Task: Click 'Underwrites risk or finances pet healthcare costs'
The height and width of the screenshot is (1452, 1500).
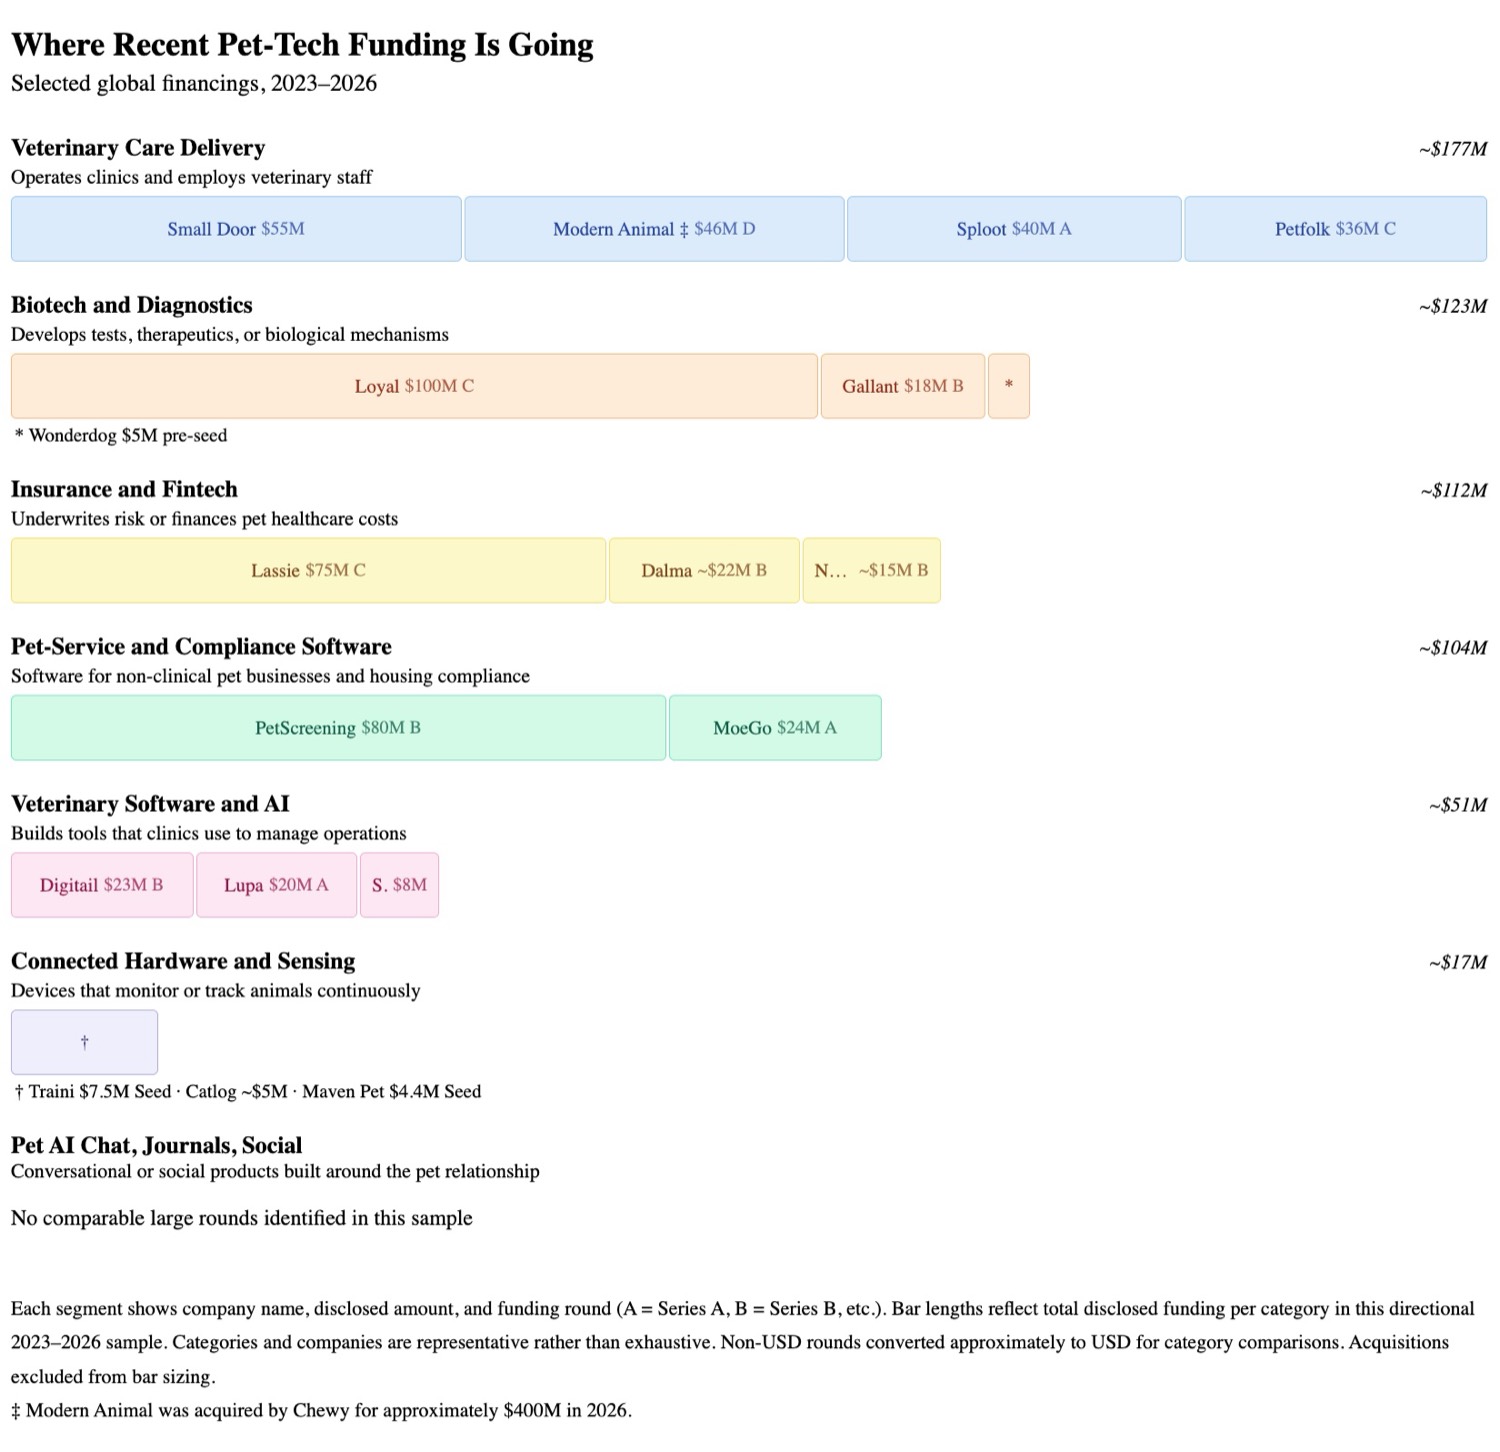Action: click(204, 519)
